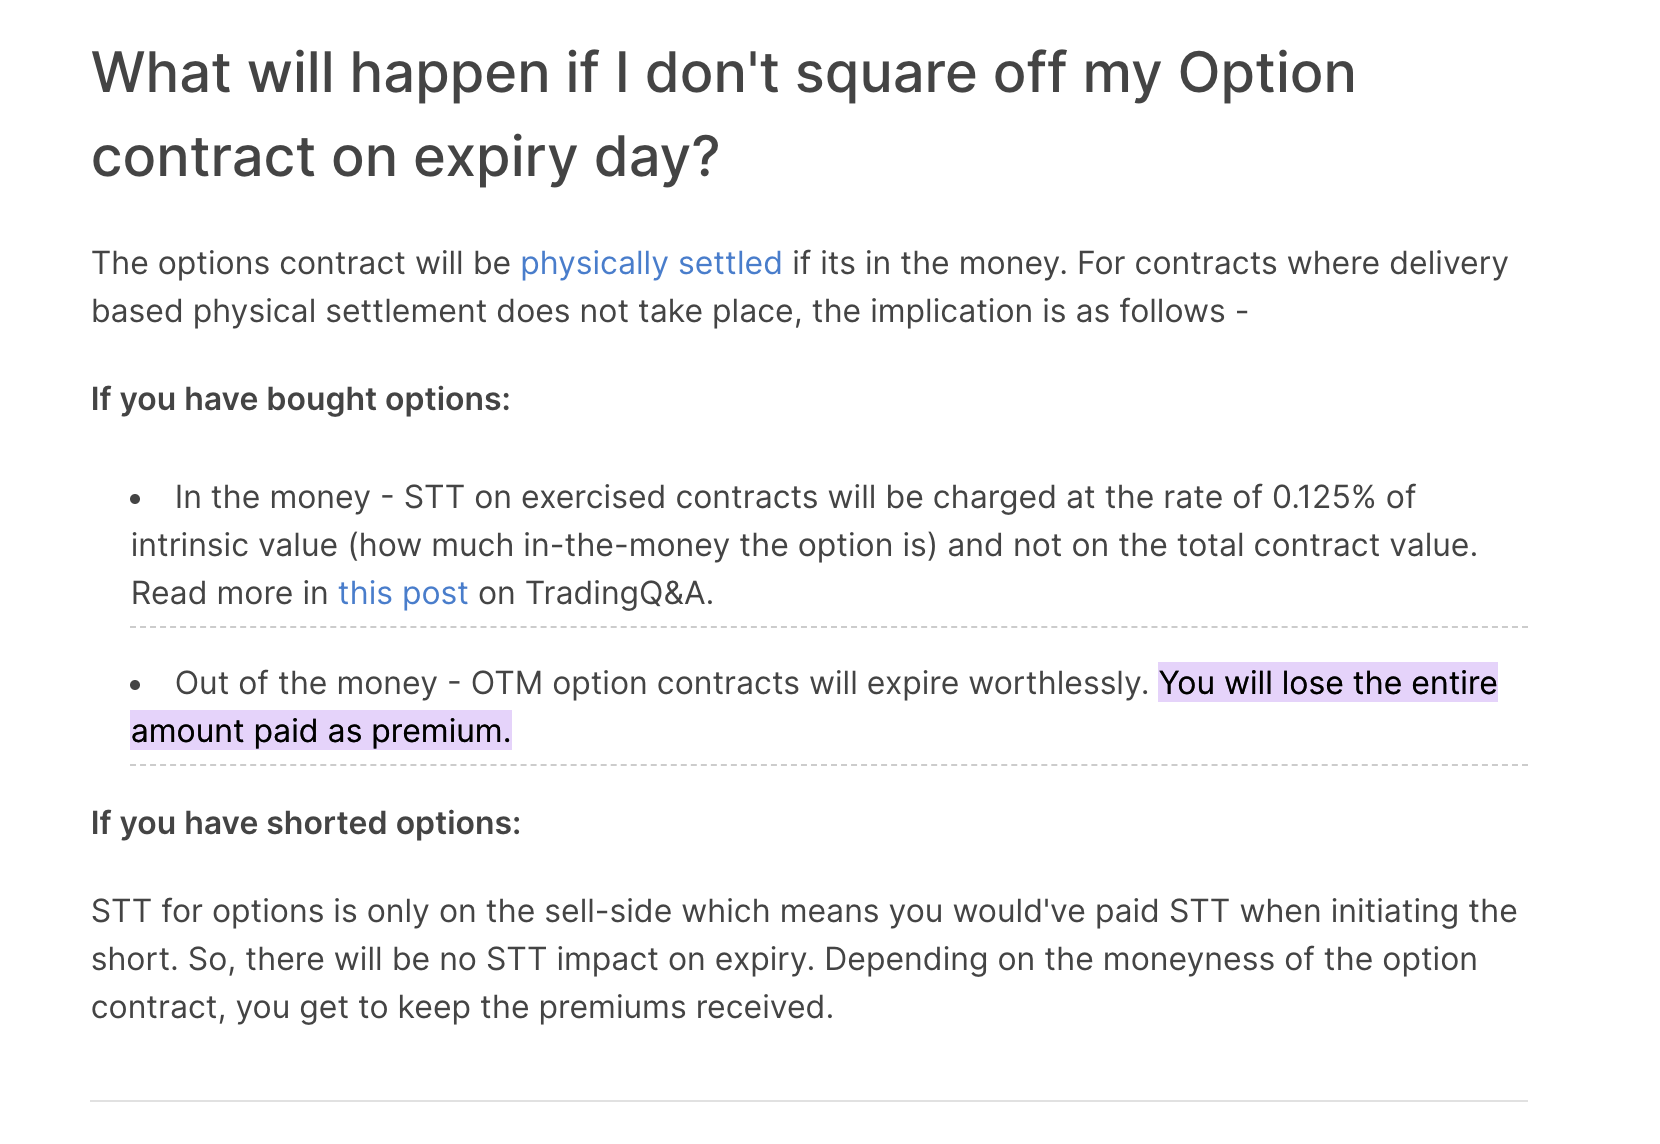Click the bullet before "In the money"
The image size is (1660, 1144).
pyautogui.click(x=136, y=498)
